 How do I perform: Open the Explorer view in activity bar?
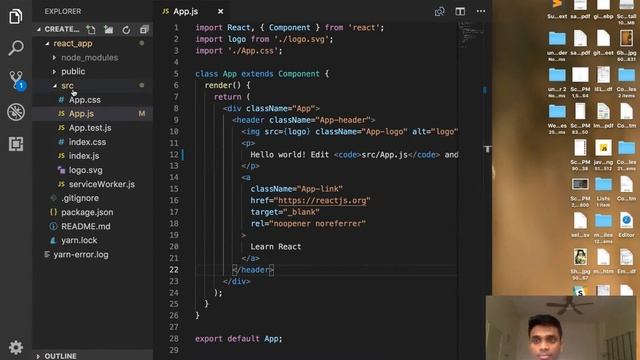pos(16,17)
